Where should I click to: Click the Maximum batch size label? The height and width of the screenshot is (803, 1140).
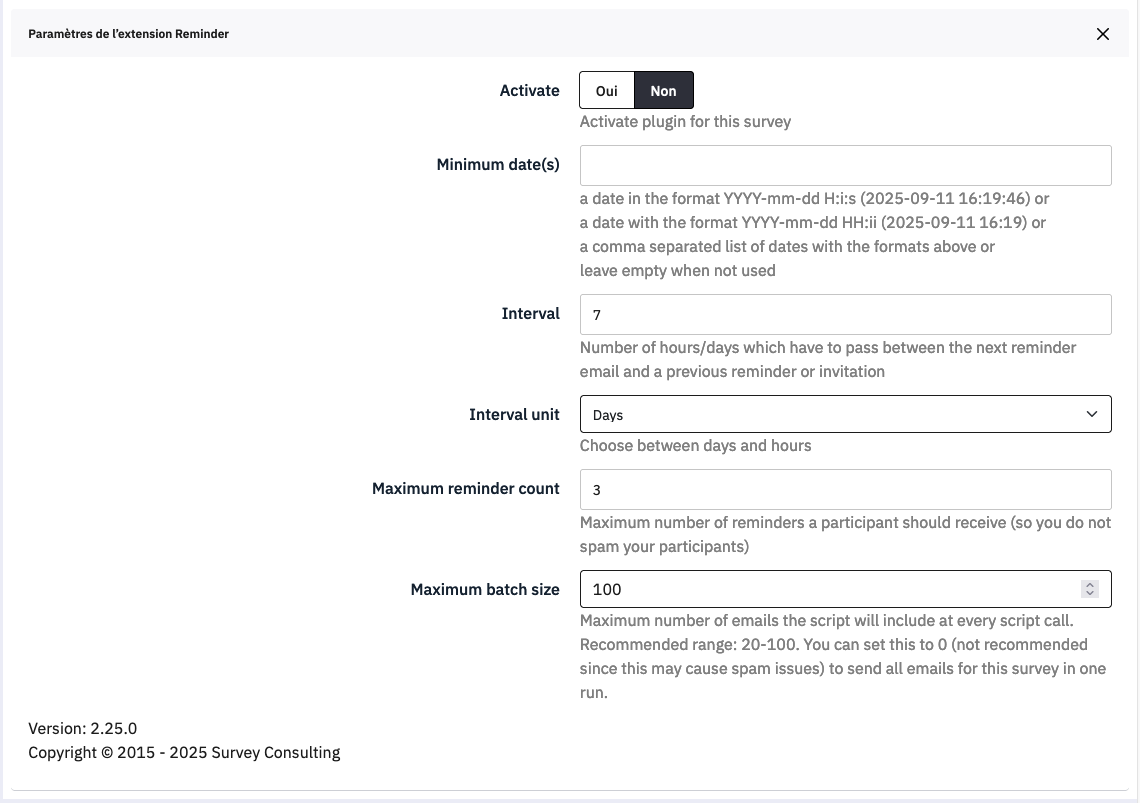(485, 589)
